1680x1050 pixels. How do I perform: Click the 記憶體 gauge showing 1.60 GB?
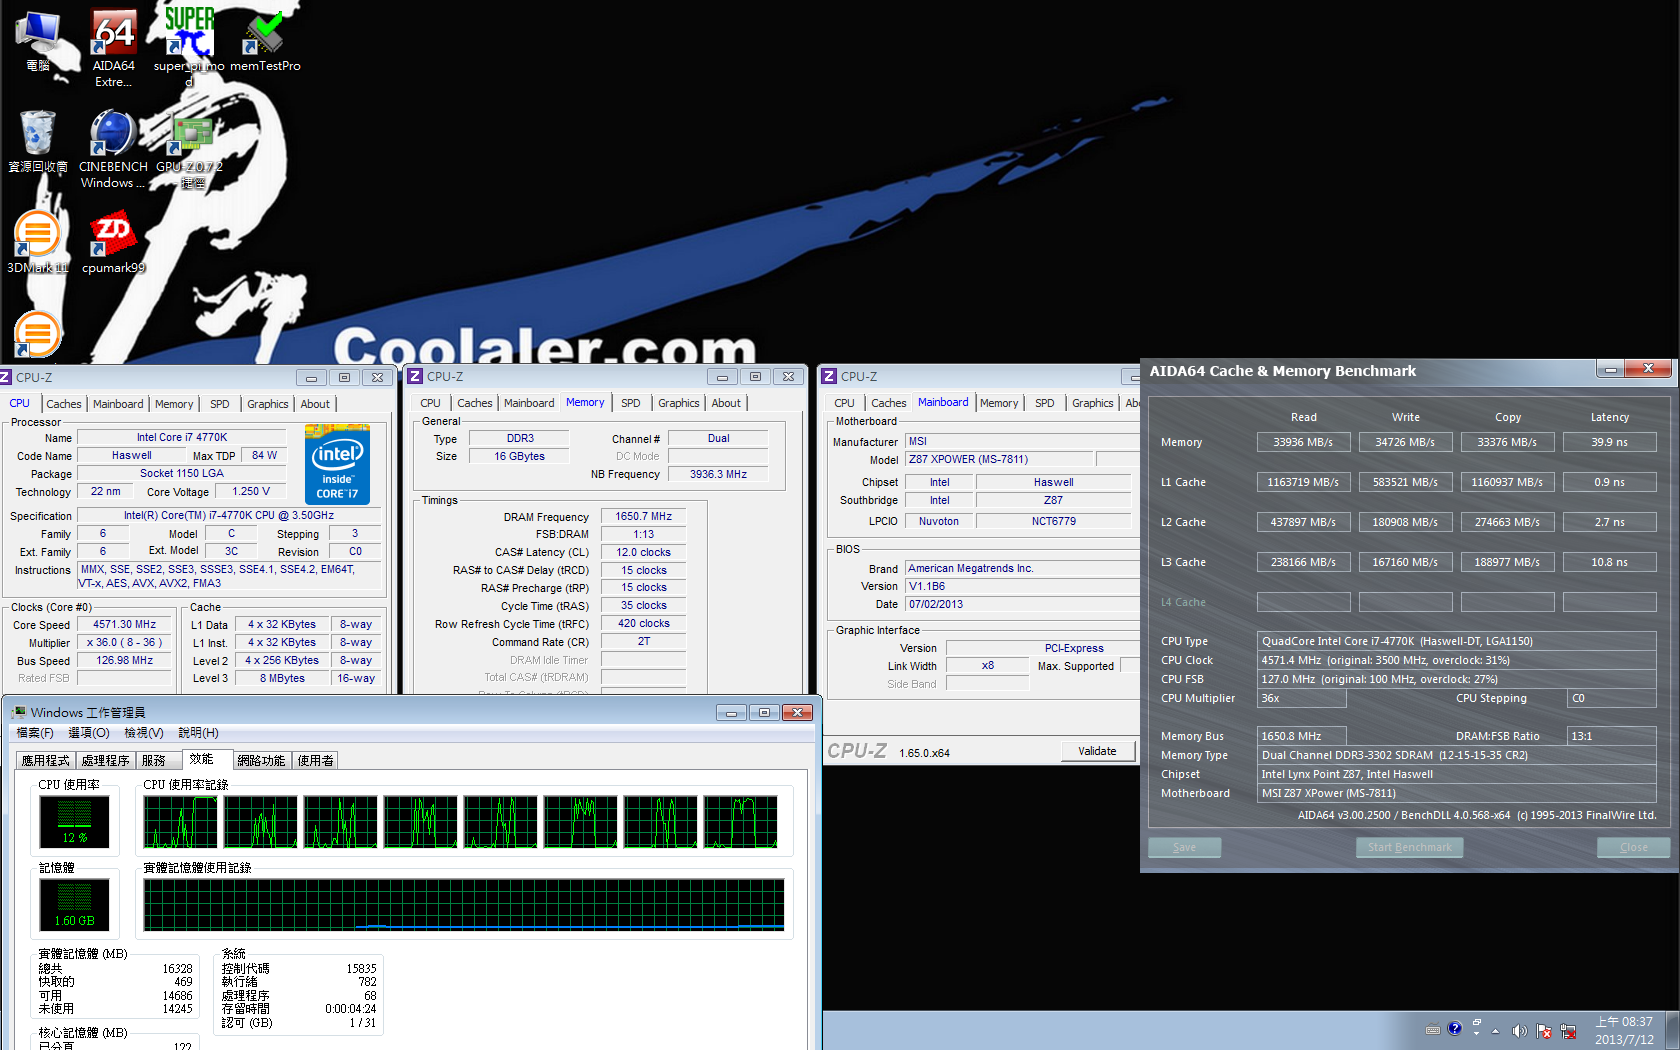coord(75,905)
